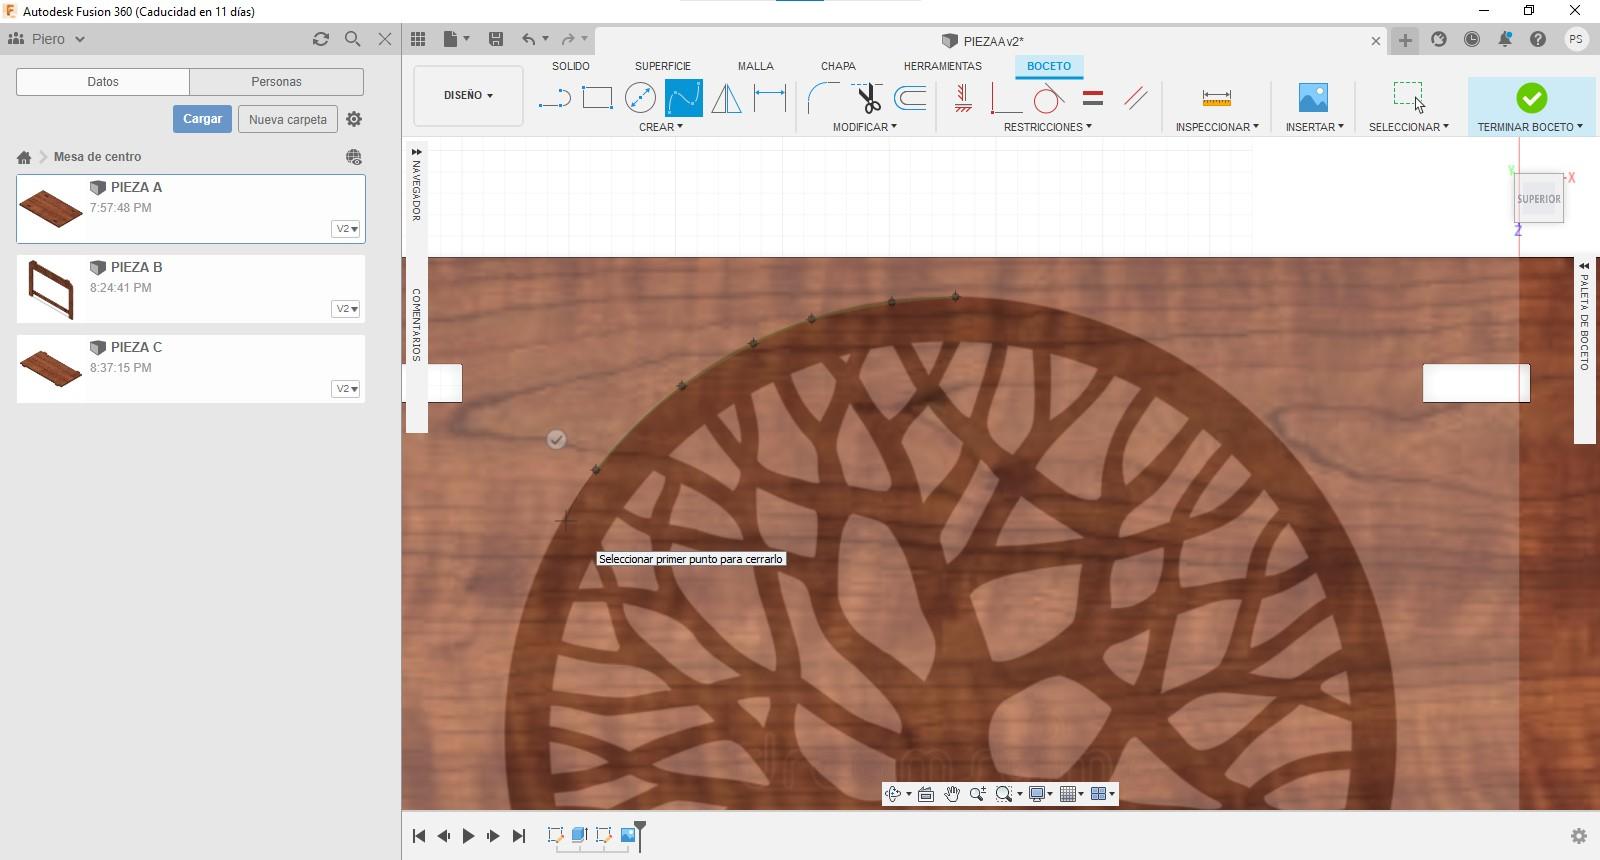Open PIEZA C version V2 dropdown

pyautogui.click(x=346, y=389)
